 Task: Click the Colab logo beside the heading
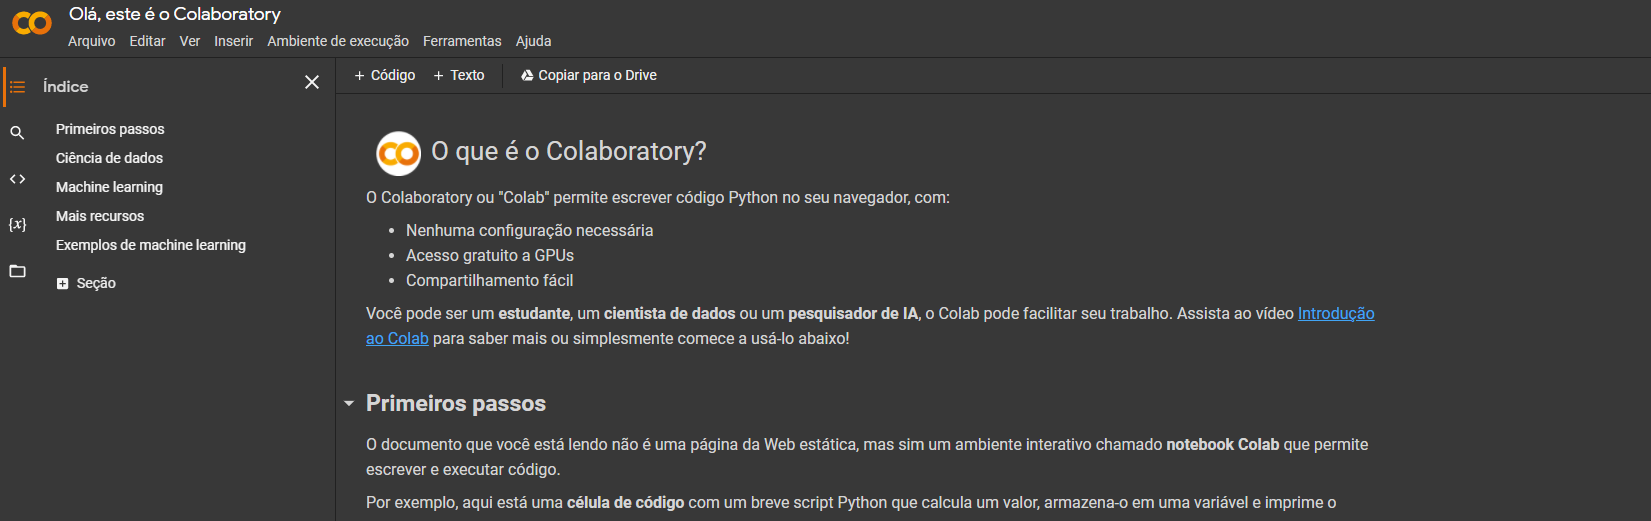pyautogui.click(x=398, y=153)
